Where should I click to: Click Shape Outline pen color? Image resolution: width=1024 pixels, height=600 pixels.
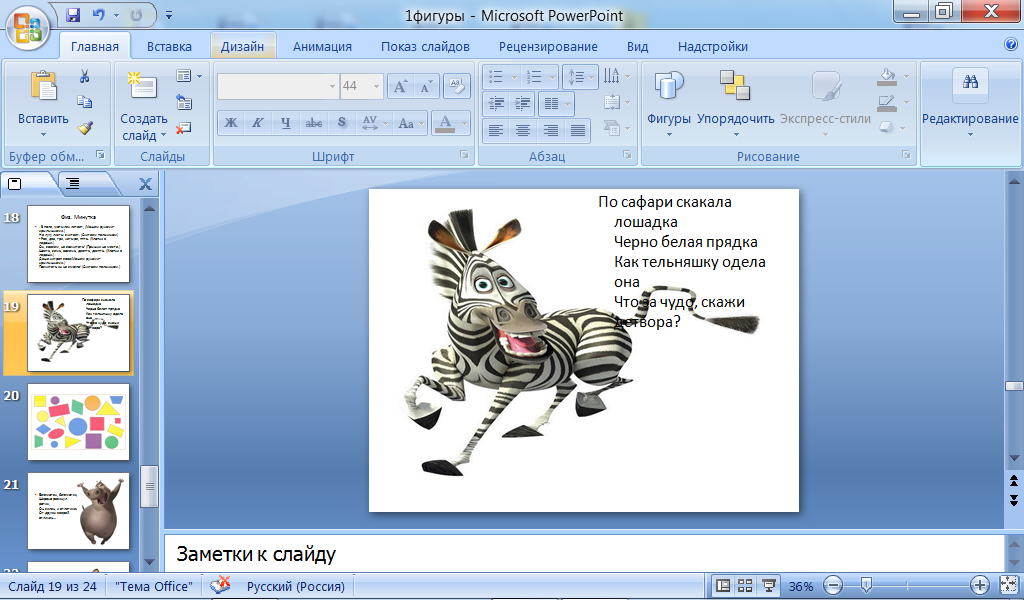point(886,103)
